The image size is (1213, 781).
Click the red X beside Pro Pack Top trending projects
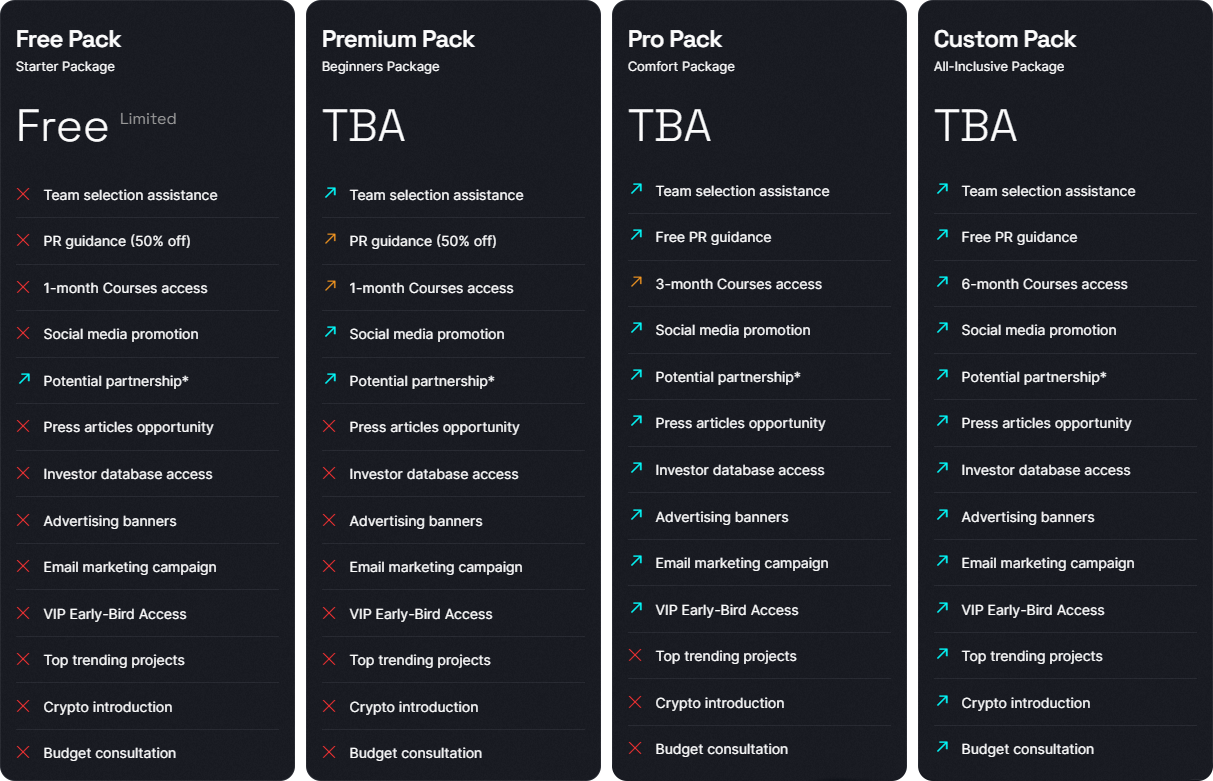tap(635, 656)
